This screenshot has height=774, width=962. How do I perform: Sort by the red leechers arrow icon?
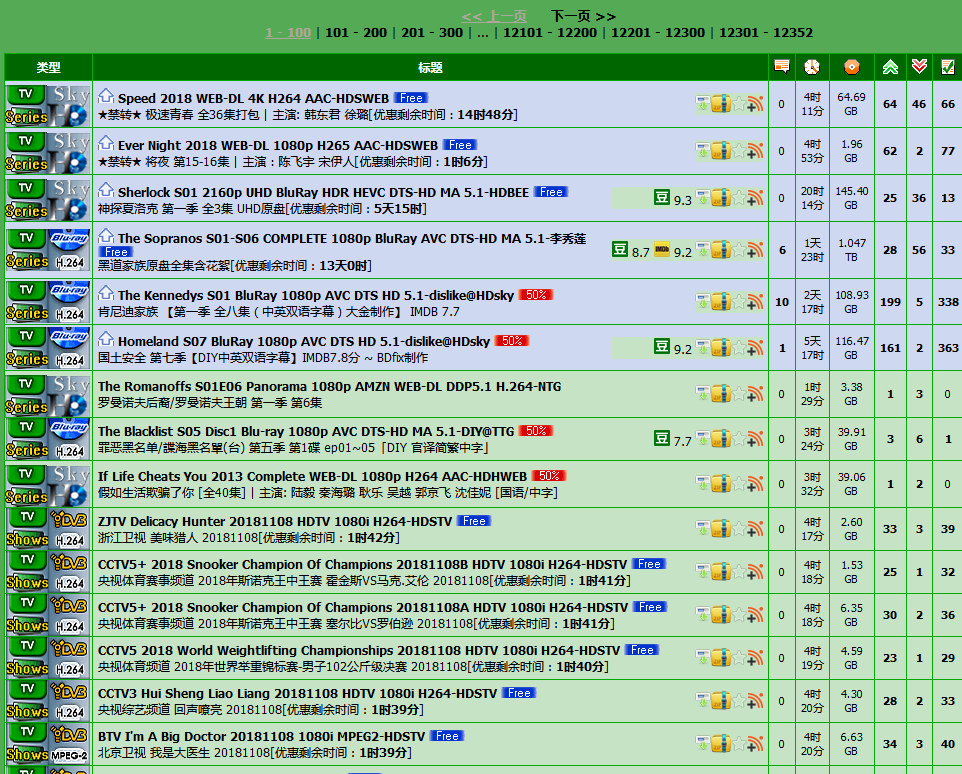point(919,66)
